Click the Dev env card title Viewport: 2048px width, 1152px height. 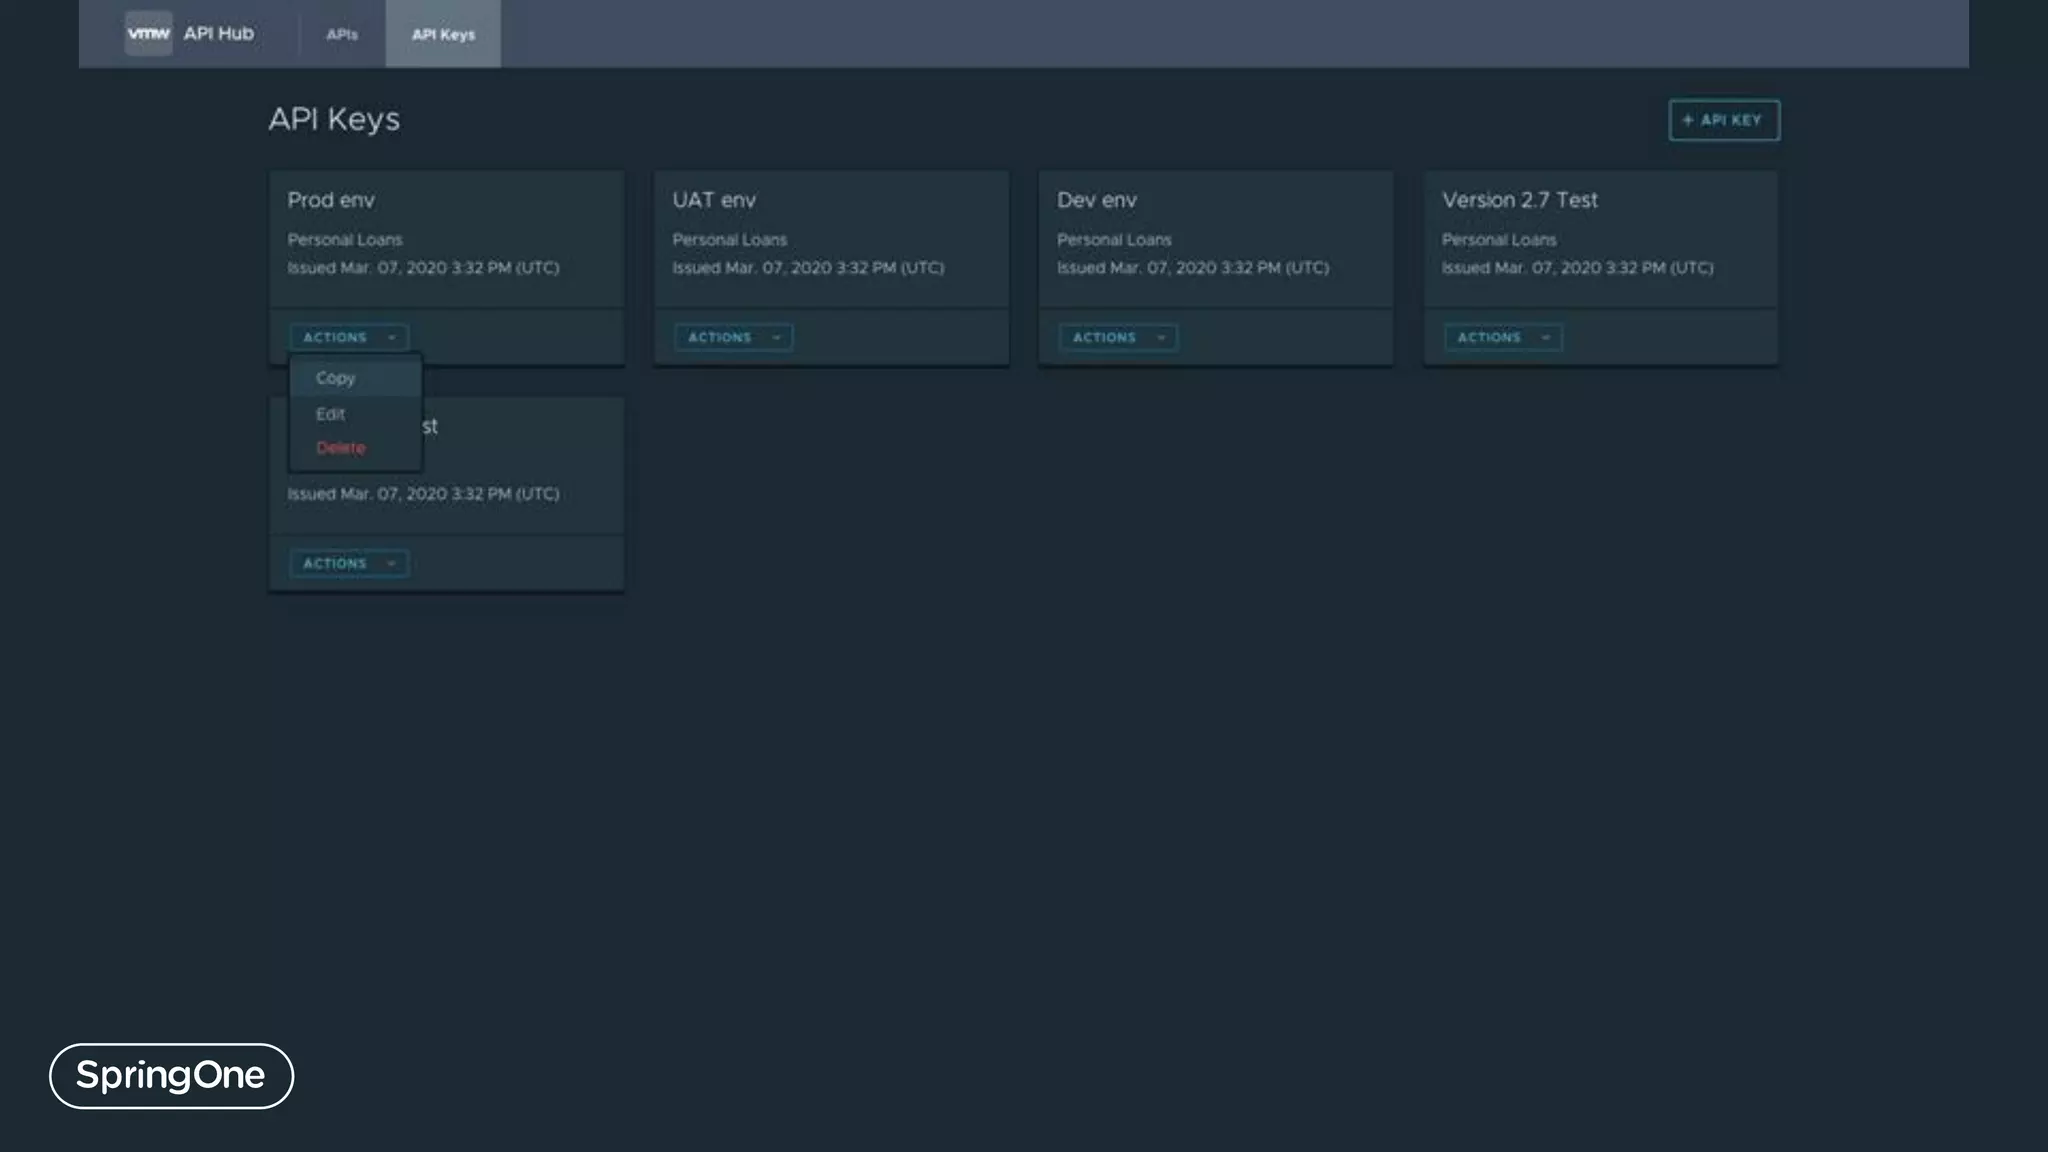pyautogui.click(x=1096, y=200)
